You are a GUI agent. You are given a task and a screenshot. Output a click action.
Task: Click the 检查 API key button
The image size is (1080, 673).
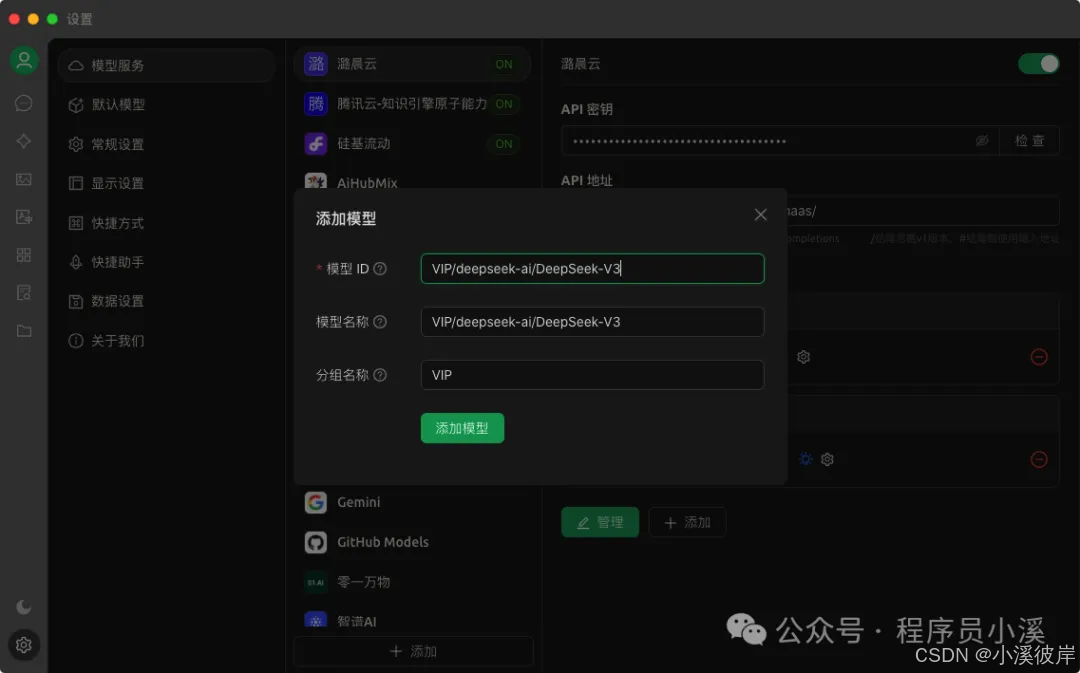point(1029,141)
